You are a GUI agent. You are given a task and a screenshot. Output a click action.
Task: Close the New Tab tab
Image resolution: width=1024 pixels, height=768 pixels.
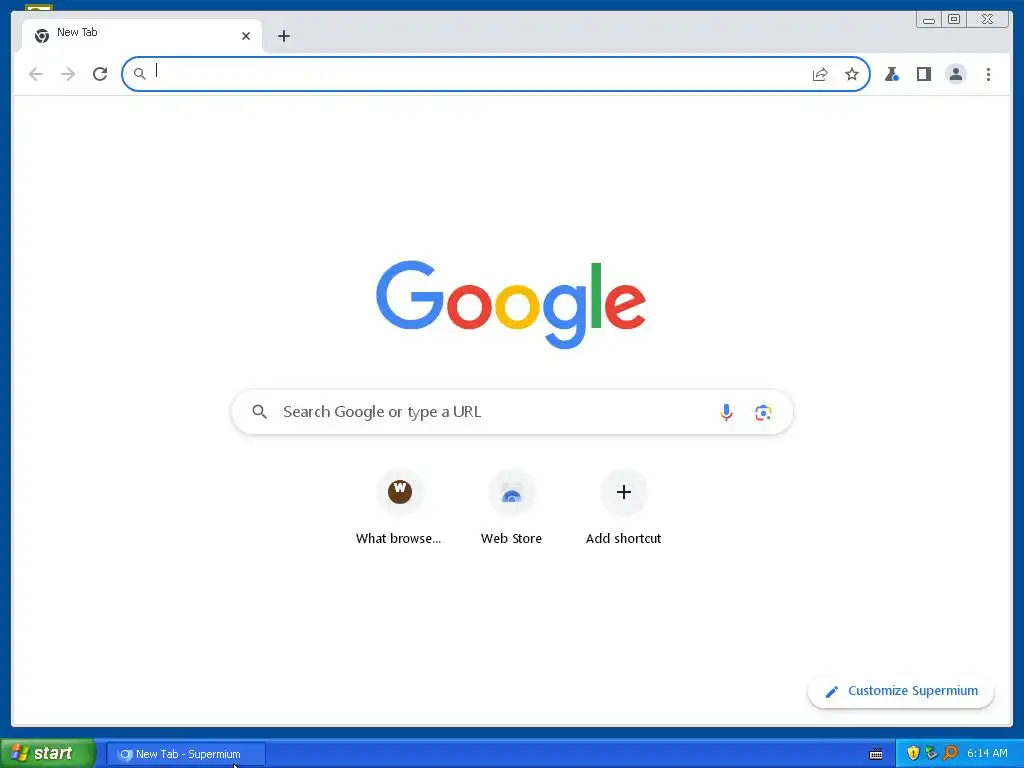pyautogui.click(x=246, y=36)
